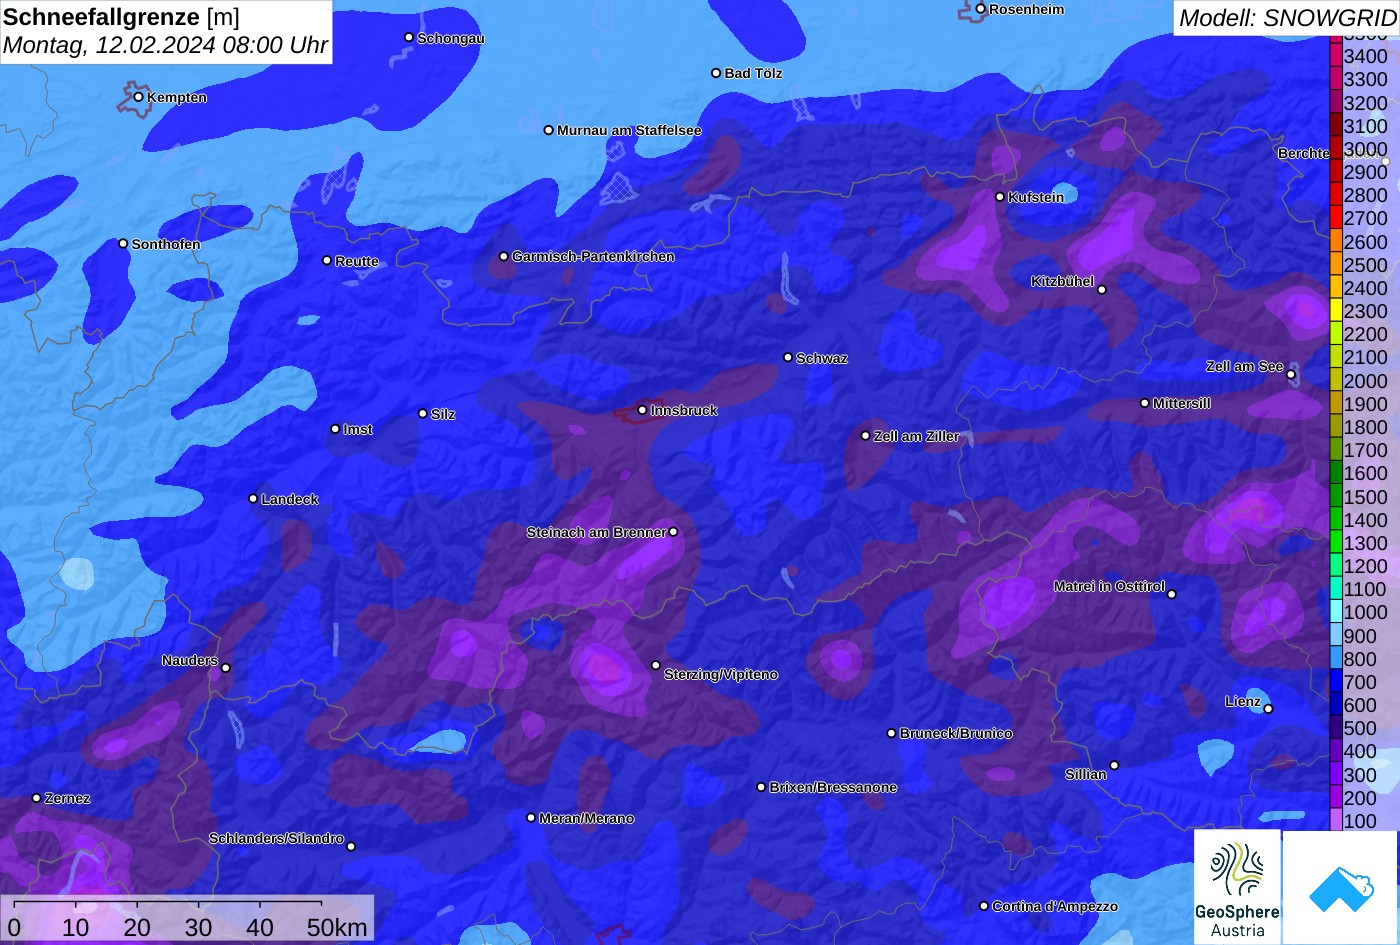Click the Bruneck/Brunico marker dot
This screenshot has width=1400, height=945.
(x=892, y=733)
